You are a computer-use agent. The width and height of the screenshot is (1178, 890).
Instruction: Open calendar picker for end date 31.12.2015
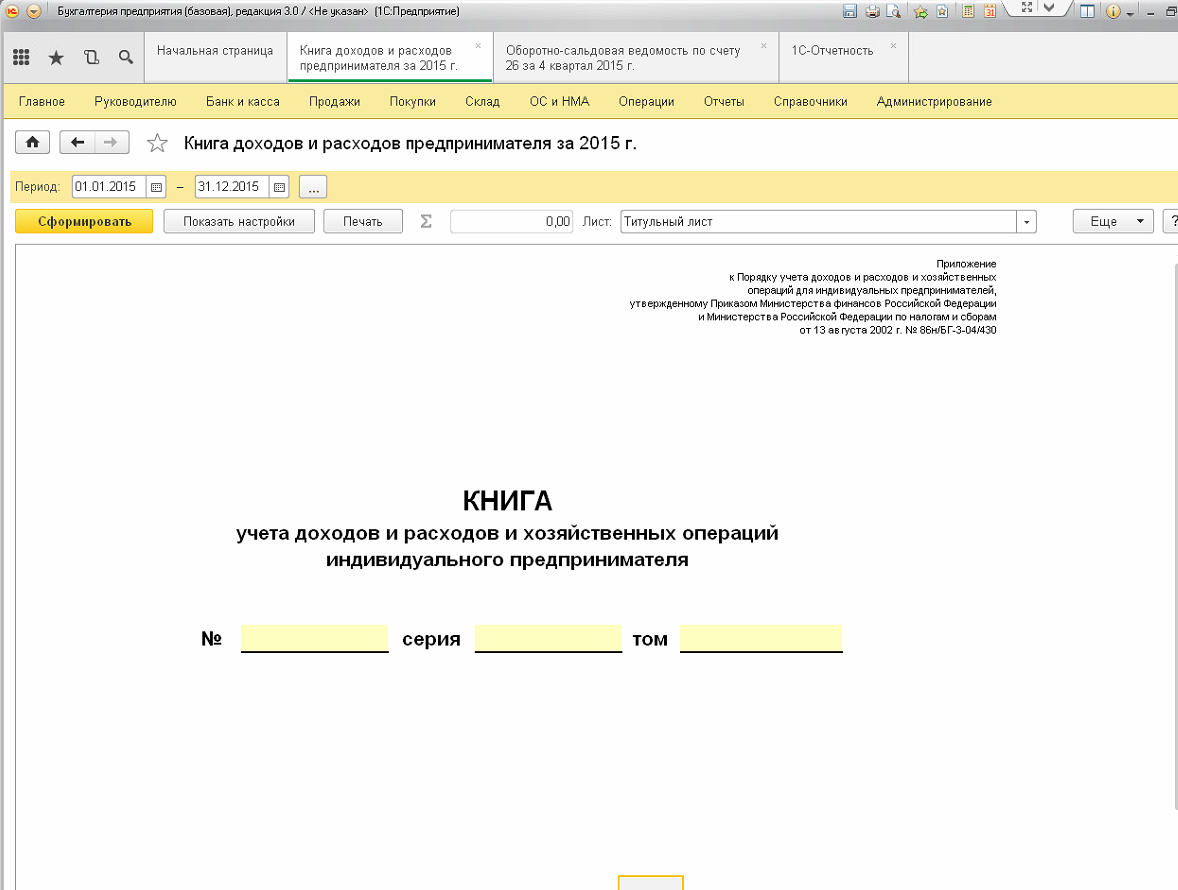click(x=280, y=187)
